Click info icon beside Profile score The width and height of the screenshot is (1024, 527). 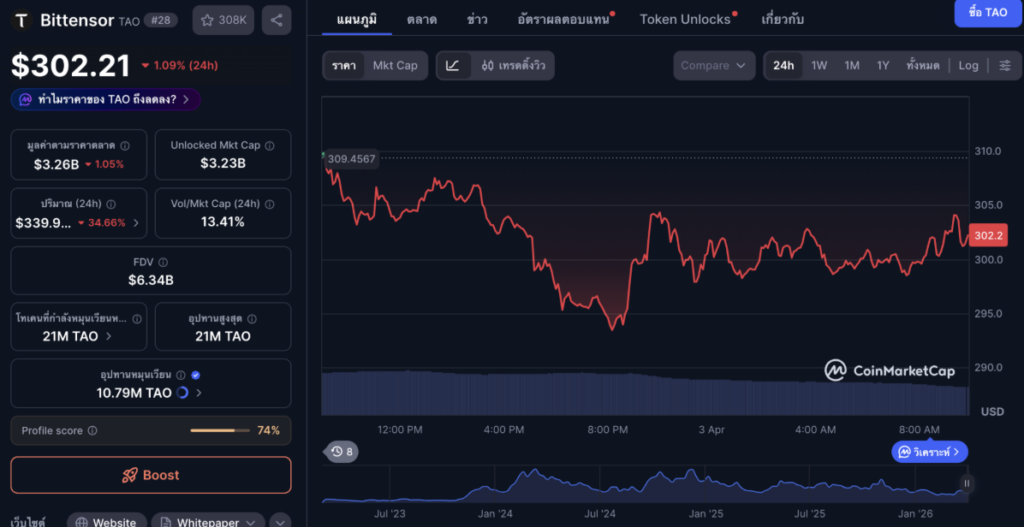(92, 430)
